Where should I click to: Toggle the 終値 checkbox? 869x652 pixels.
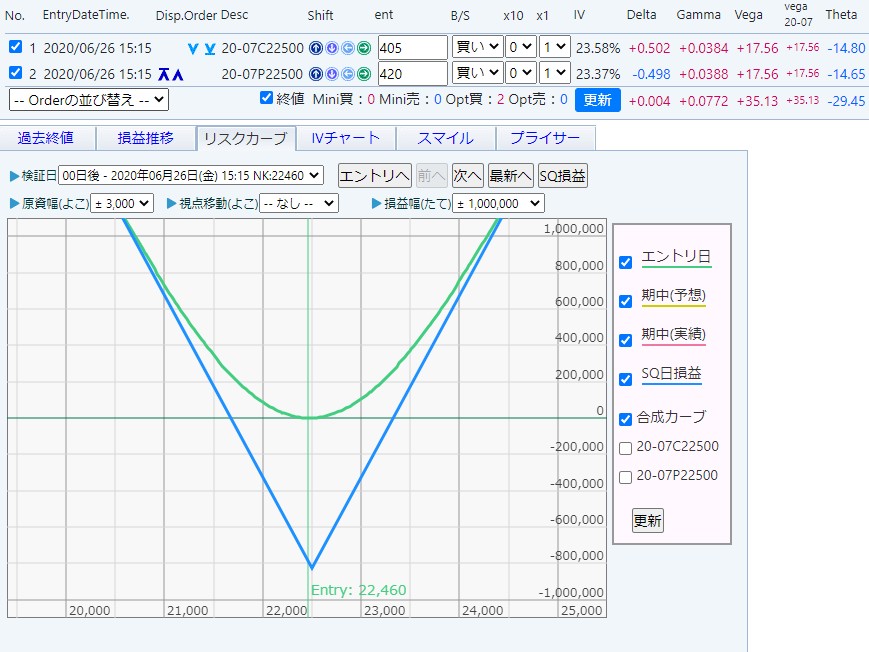click(x=266, y=98)
